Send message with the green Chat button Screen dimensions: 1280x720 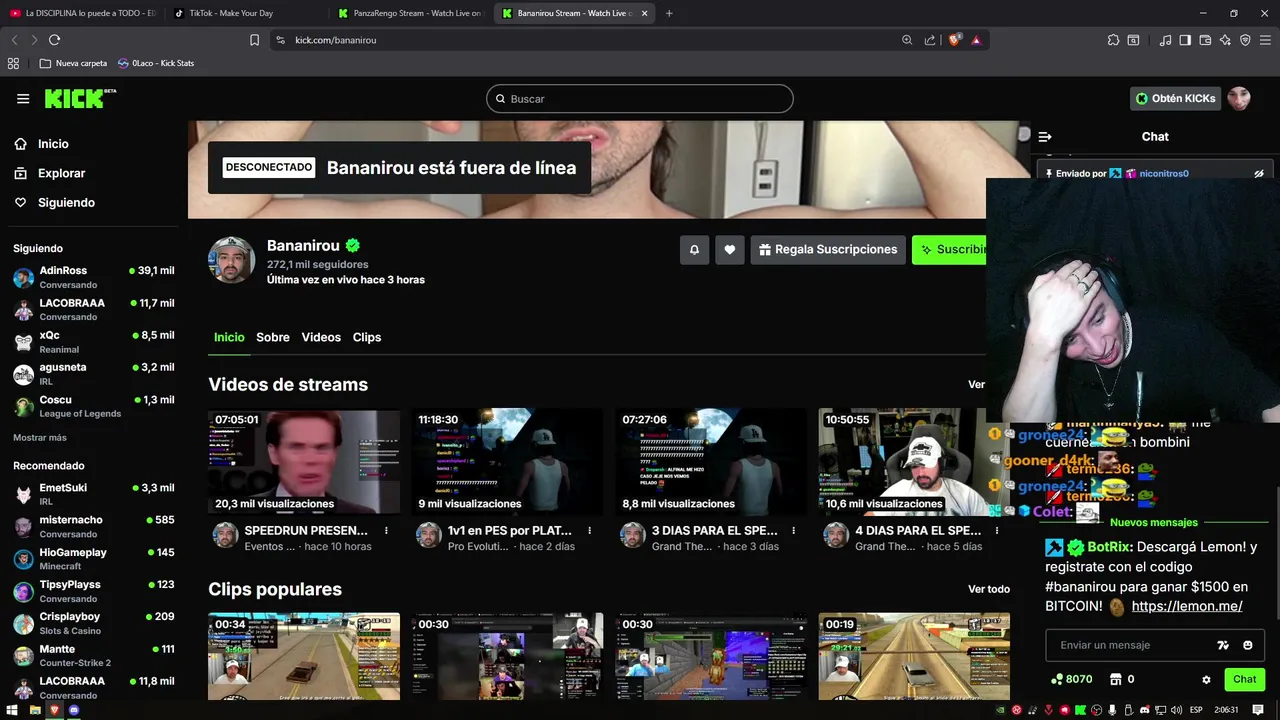pyautogui.click(x=1244, y=679)
